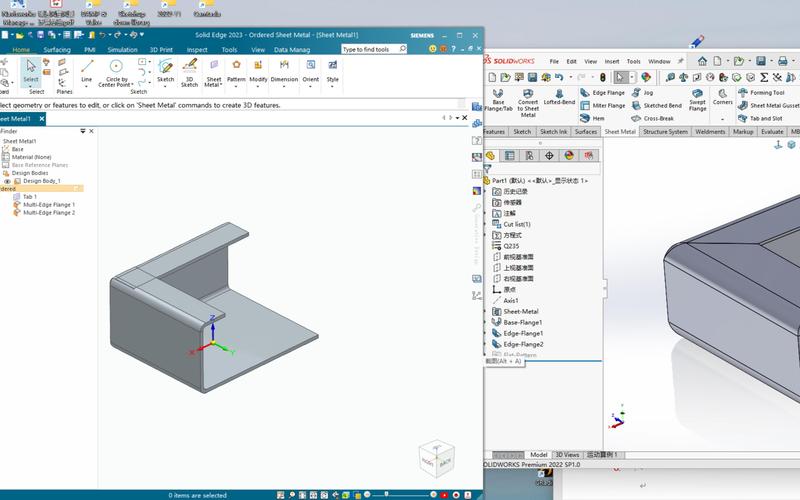
Task: Choose the Circle by Center Point tool
Action: 116,72
